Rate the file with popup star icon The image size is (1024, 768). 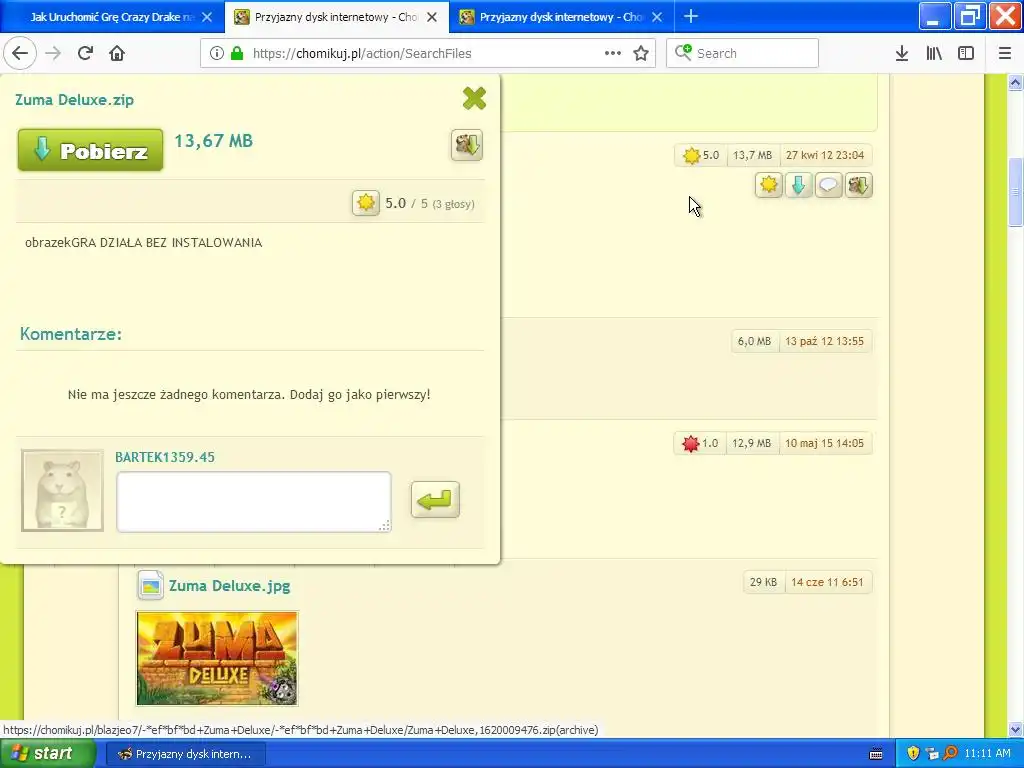(366, 203)
